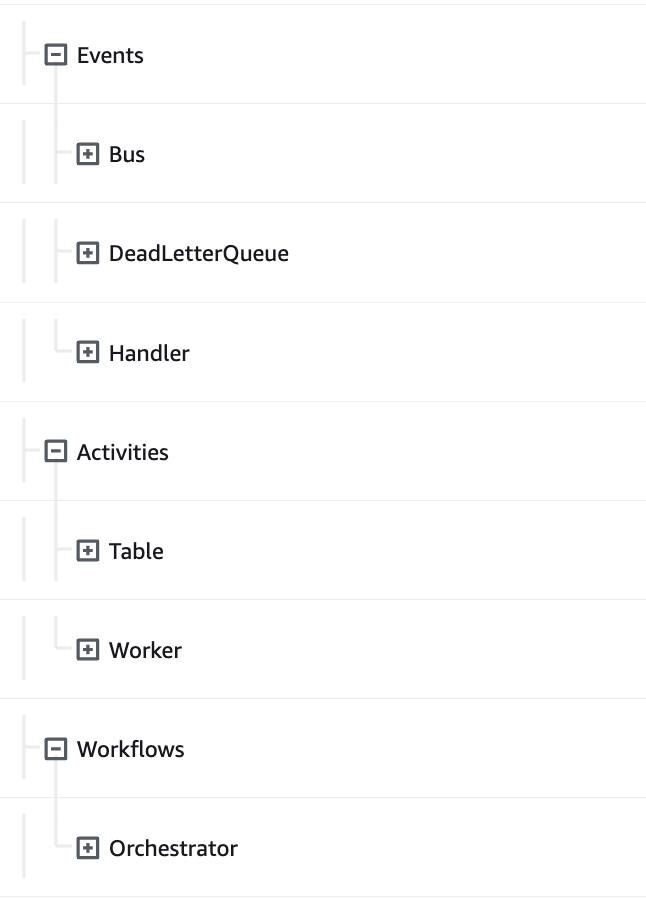Expand the Worker node
This screenshot has width=646, height=898.
click(x=88, y=650)
